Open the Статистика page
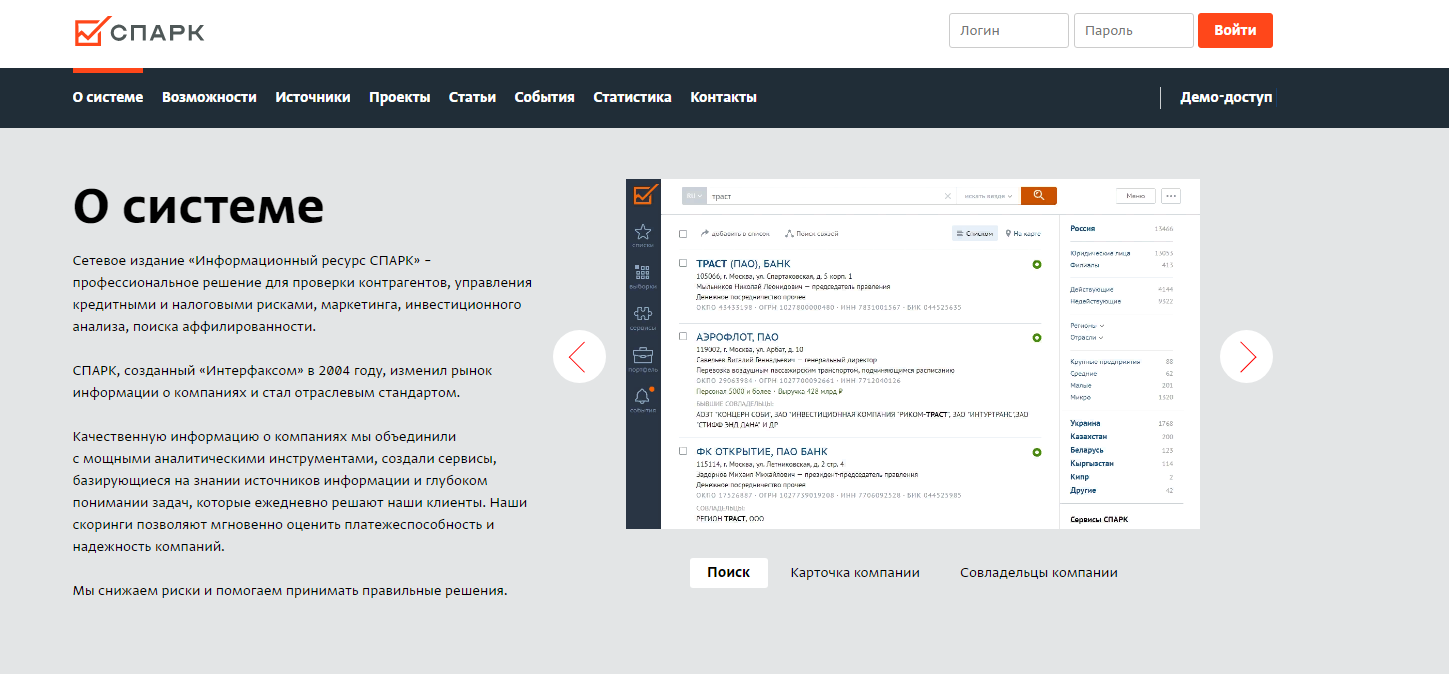 click(632, 97)
